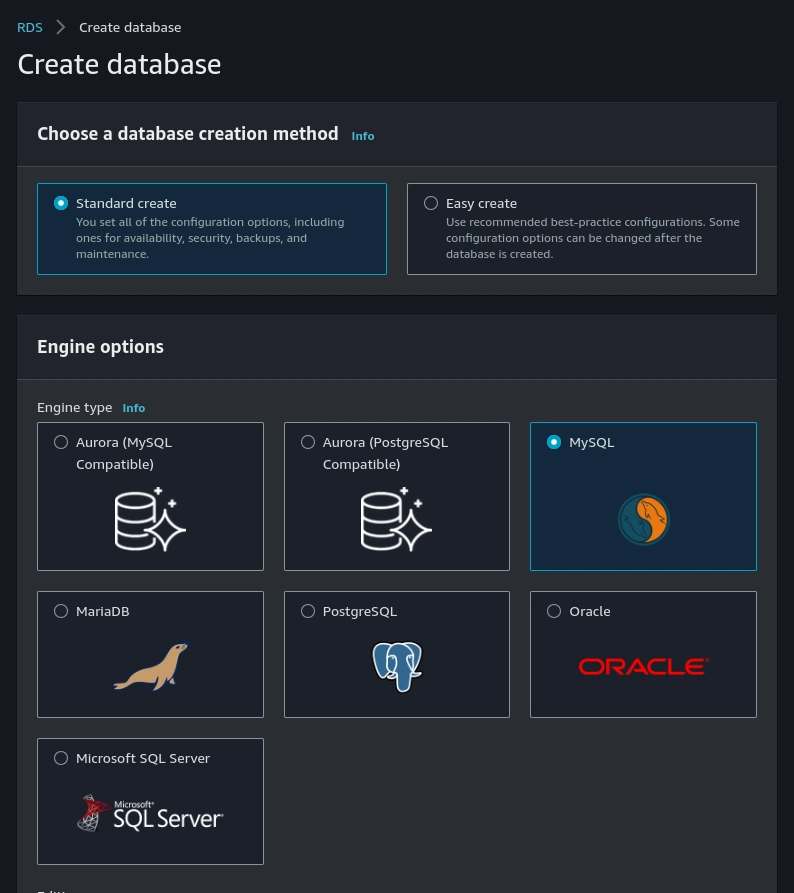This screenshot has height=893, width=794.
Task: Open the RDS breadcrumb link
Action: click(30, 27)
